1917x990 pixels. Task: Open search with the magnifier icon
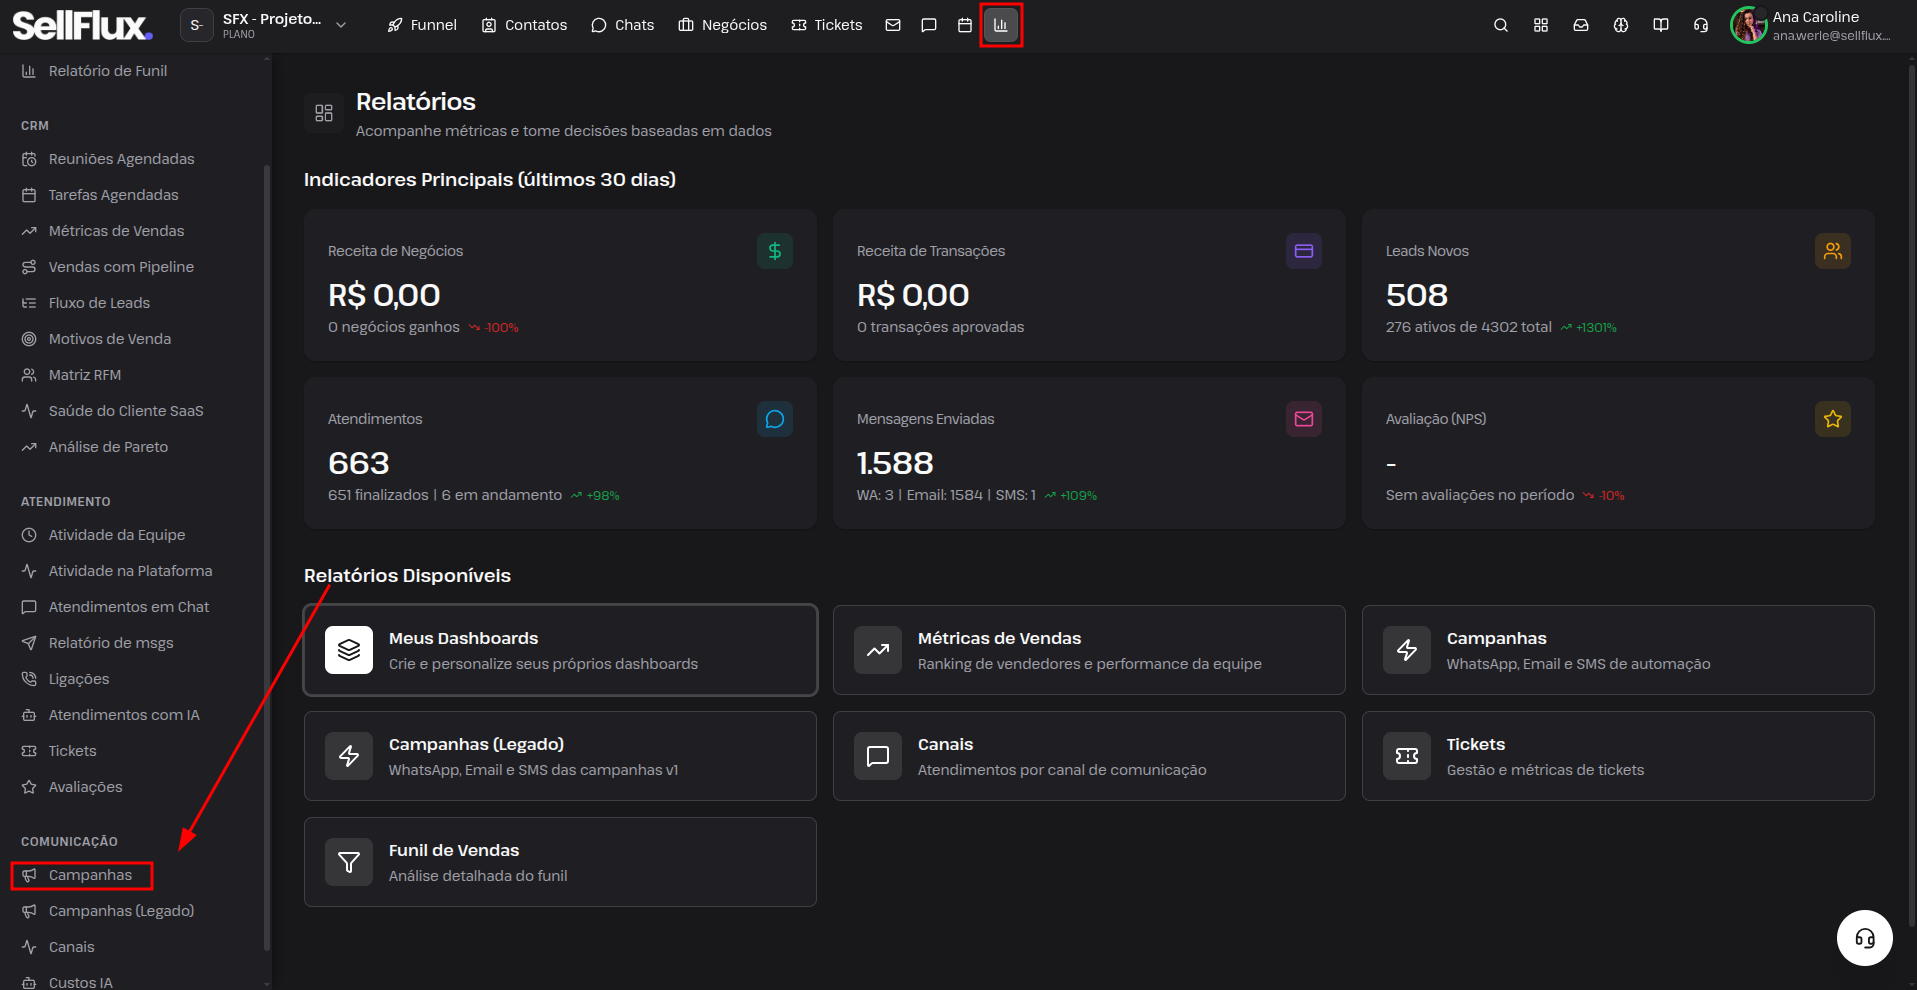(1501, 25)
